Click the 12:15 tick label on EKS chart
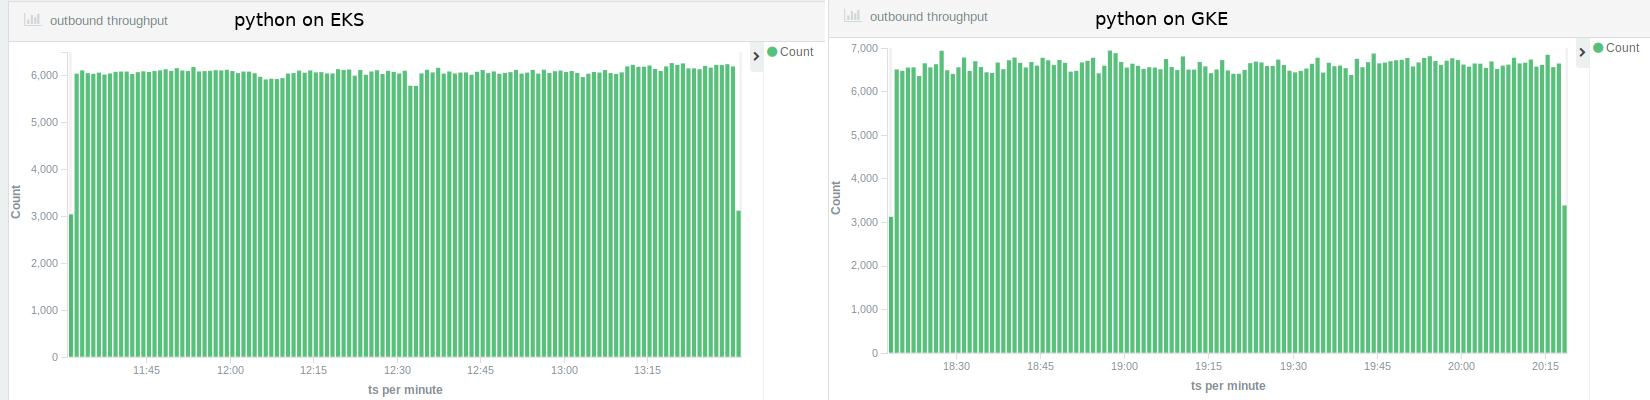The width and height of the screenshot is (1650, 400). 313,370
